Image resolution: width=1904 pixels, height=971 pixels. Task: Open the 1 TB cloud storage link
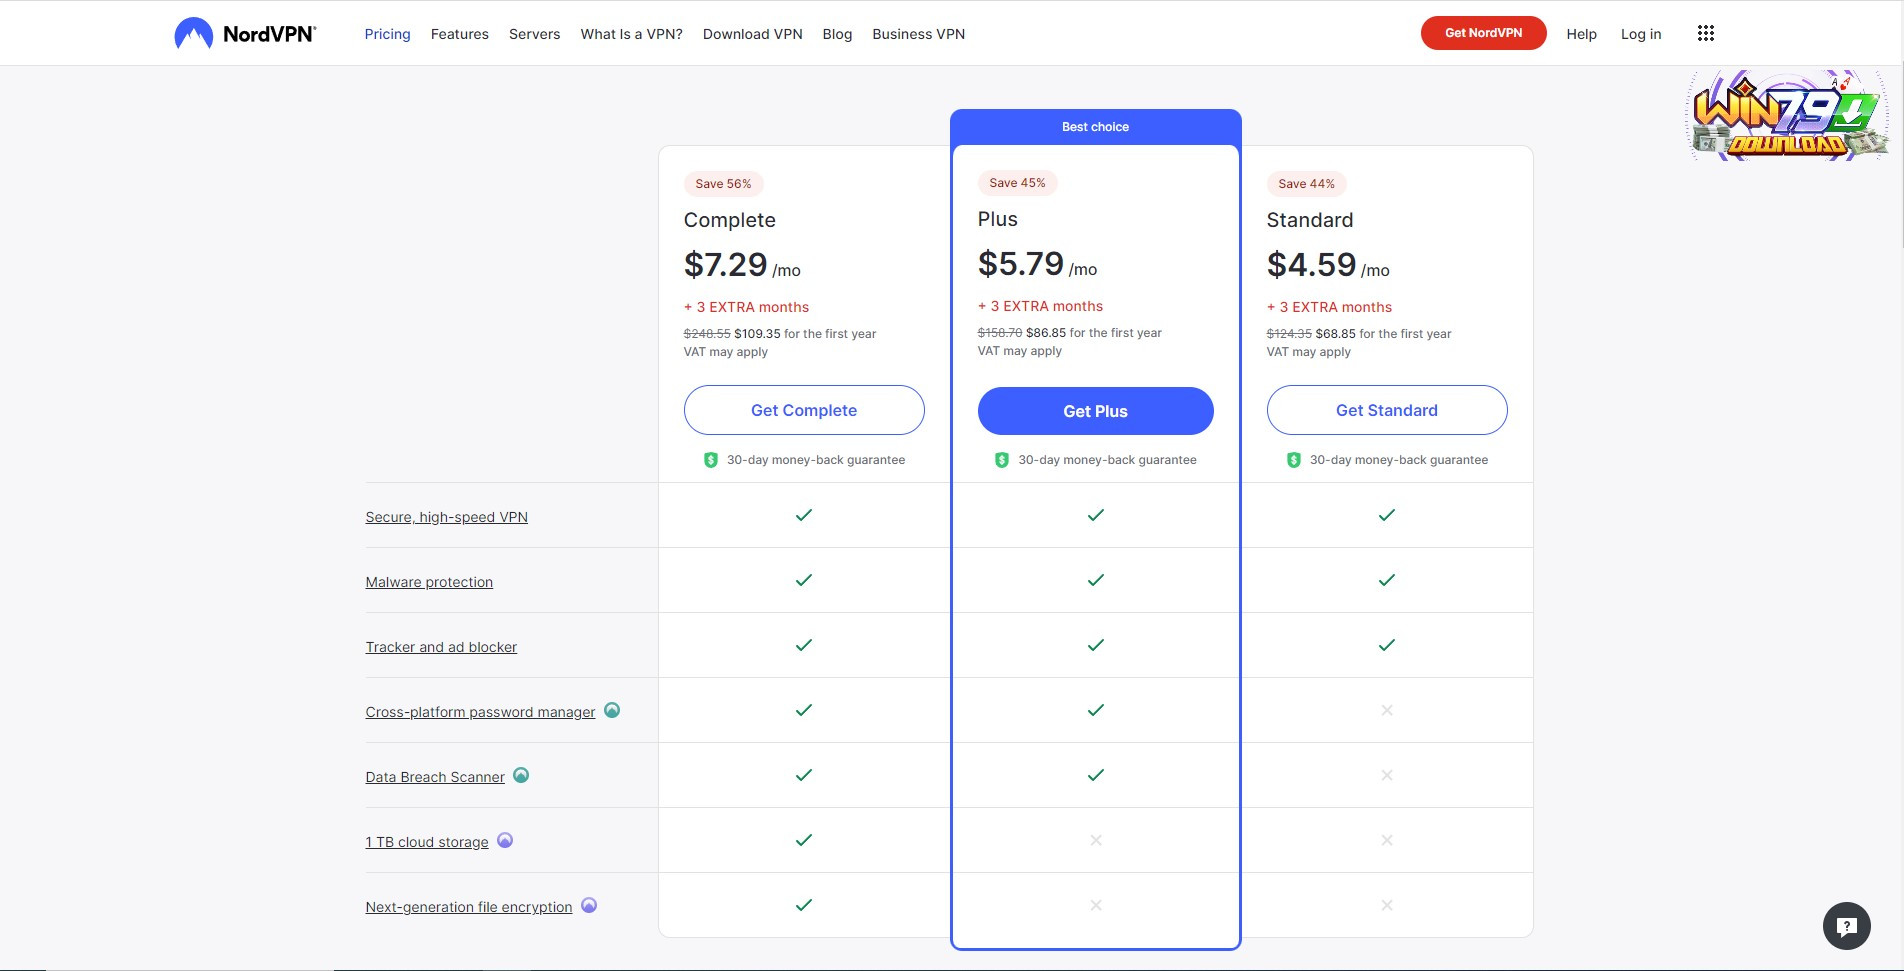tap(427, 842)
